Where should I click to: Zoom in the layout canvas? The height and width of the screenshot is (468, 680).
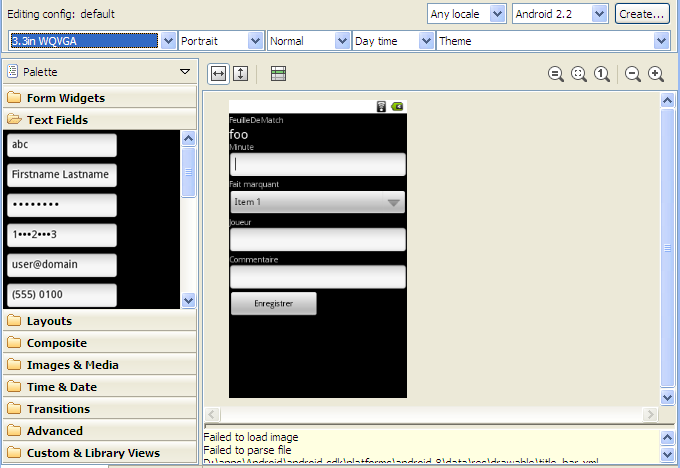[x=656, y=74]
